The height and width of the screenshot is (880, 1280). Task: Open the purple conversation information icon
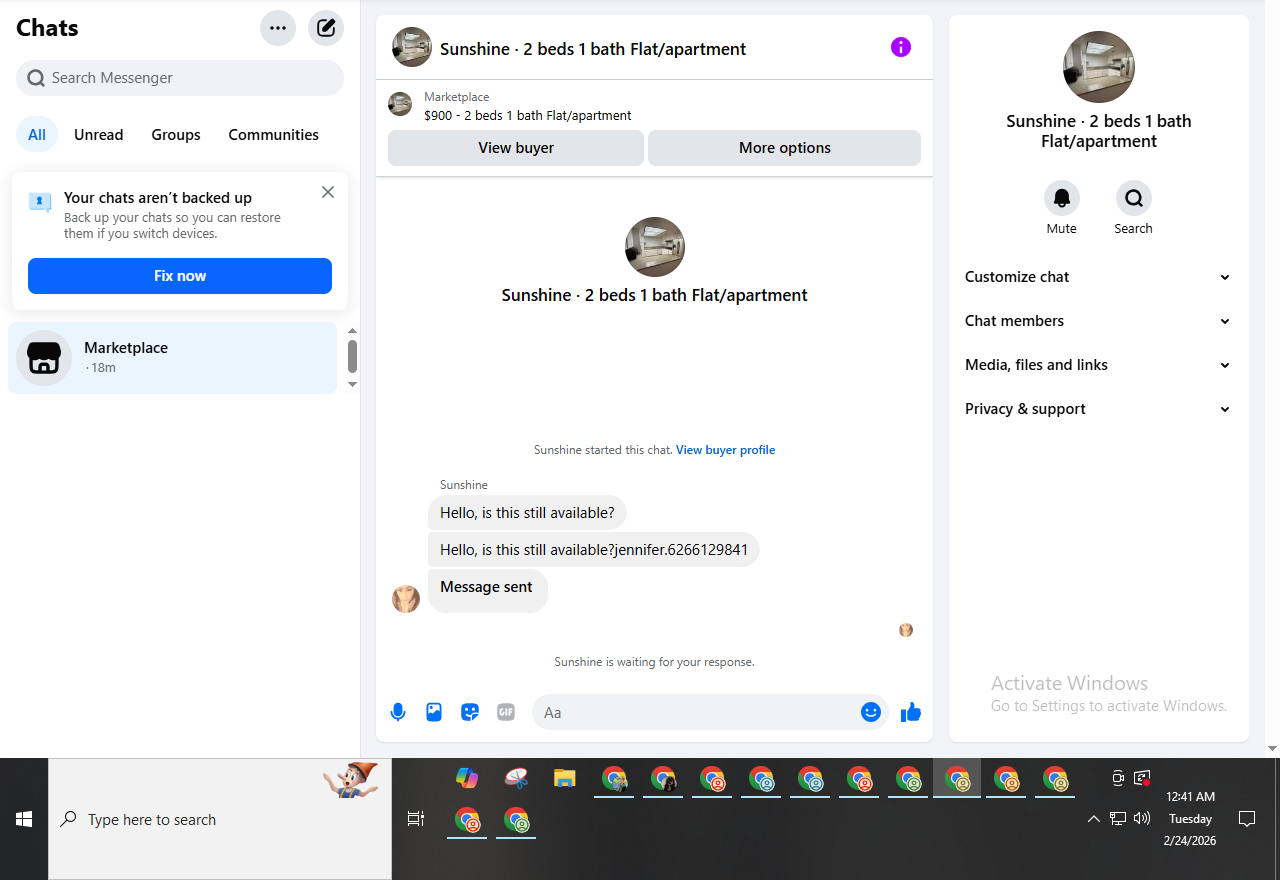coord(901,47)
